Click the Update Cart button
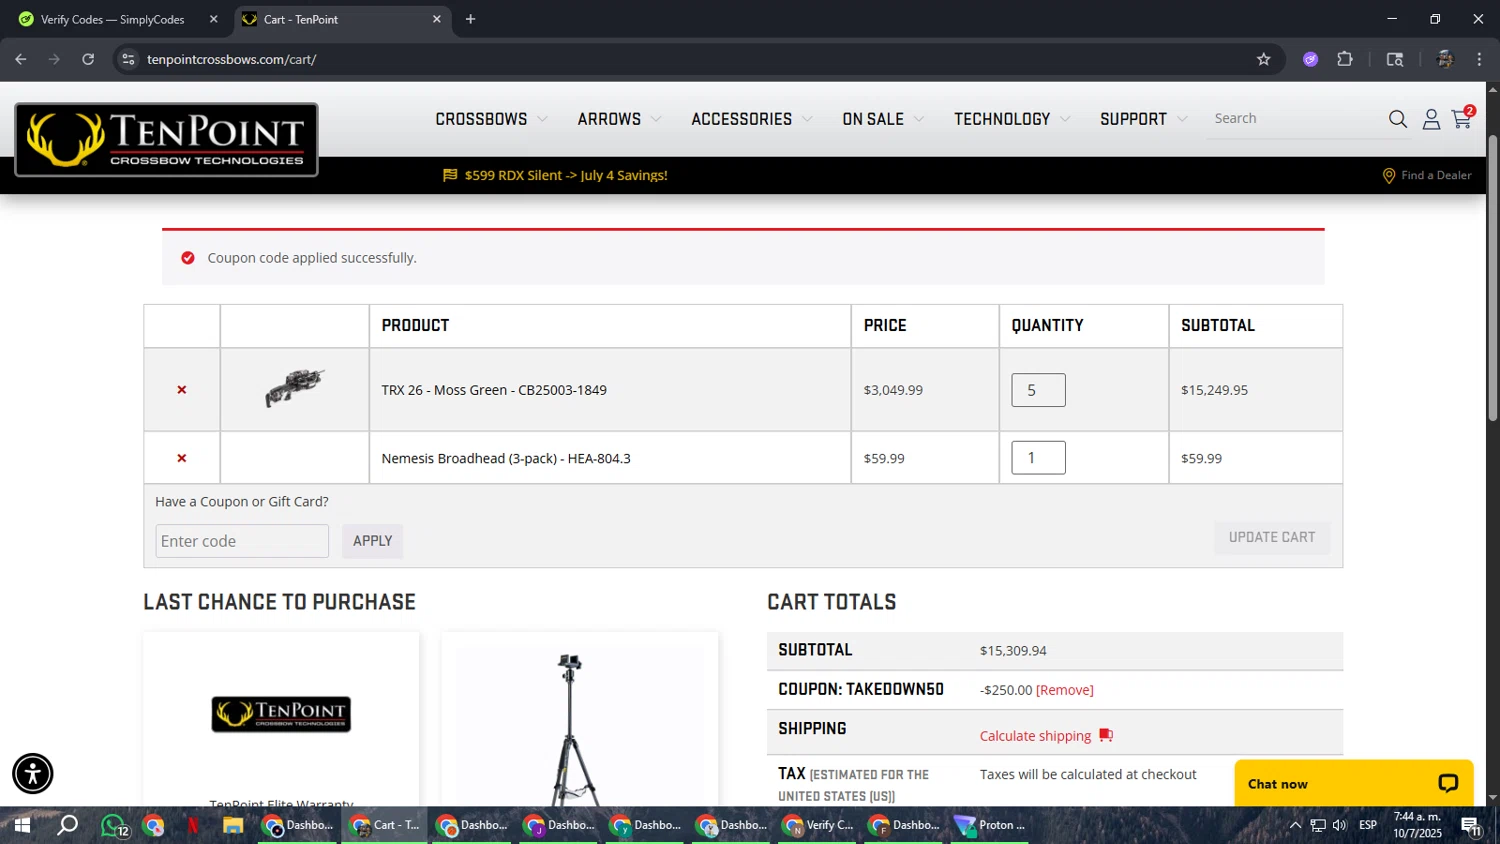Viewport: 1500px width, 844px height. point(1272,537)
